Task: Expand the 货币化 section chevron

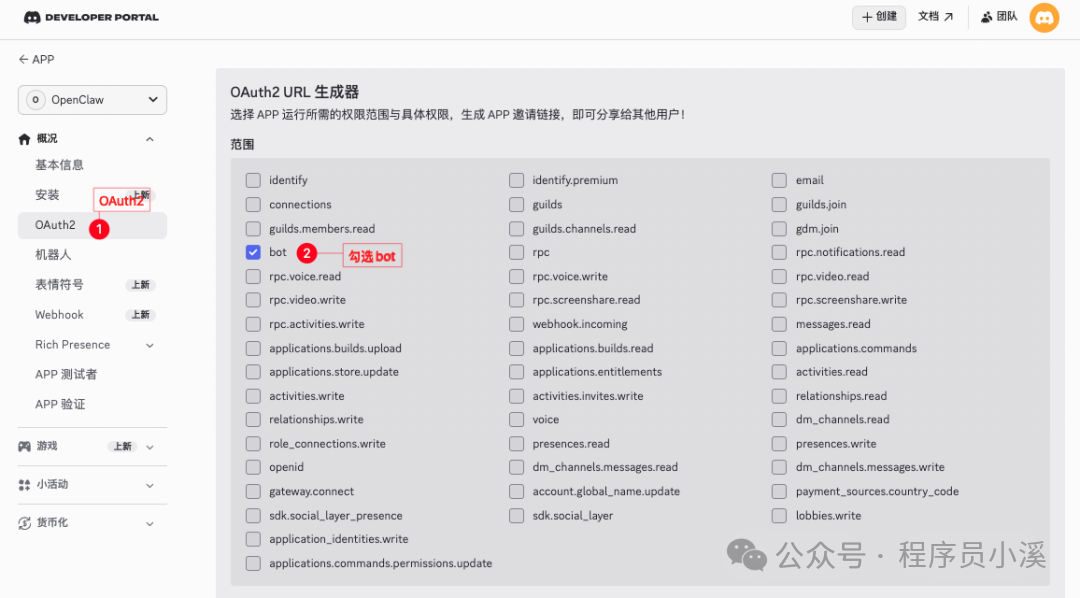Action: point(149,524)
